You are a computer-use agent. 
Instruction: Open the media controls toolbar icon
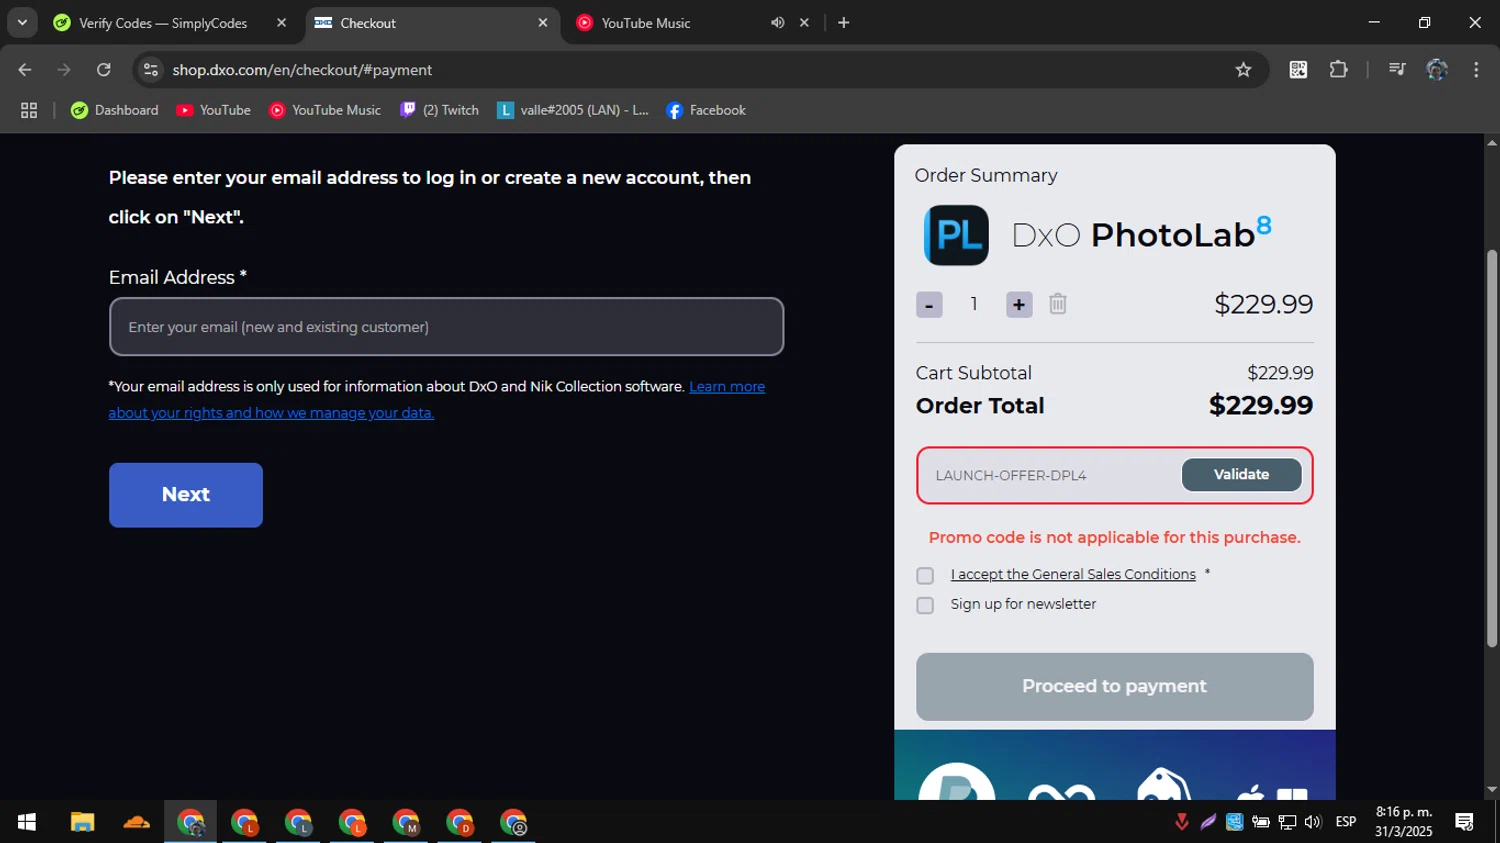pos(1397,70)
